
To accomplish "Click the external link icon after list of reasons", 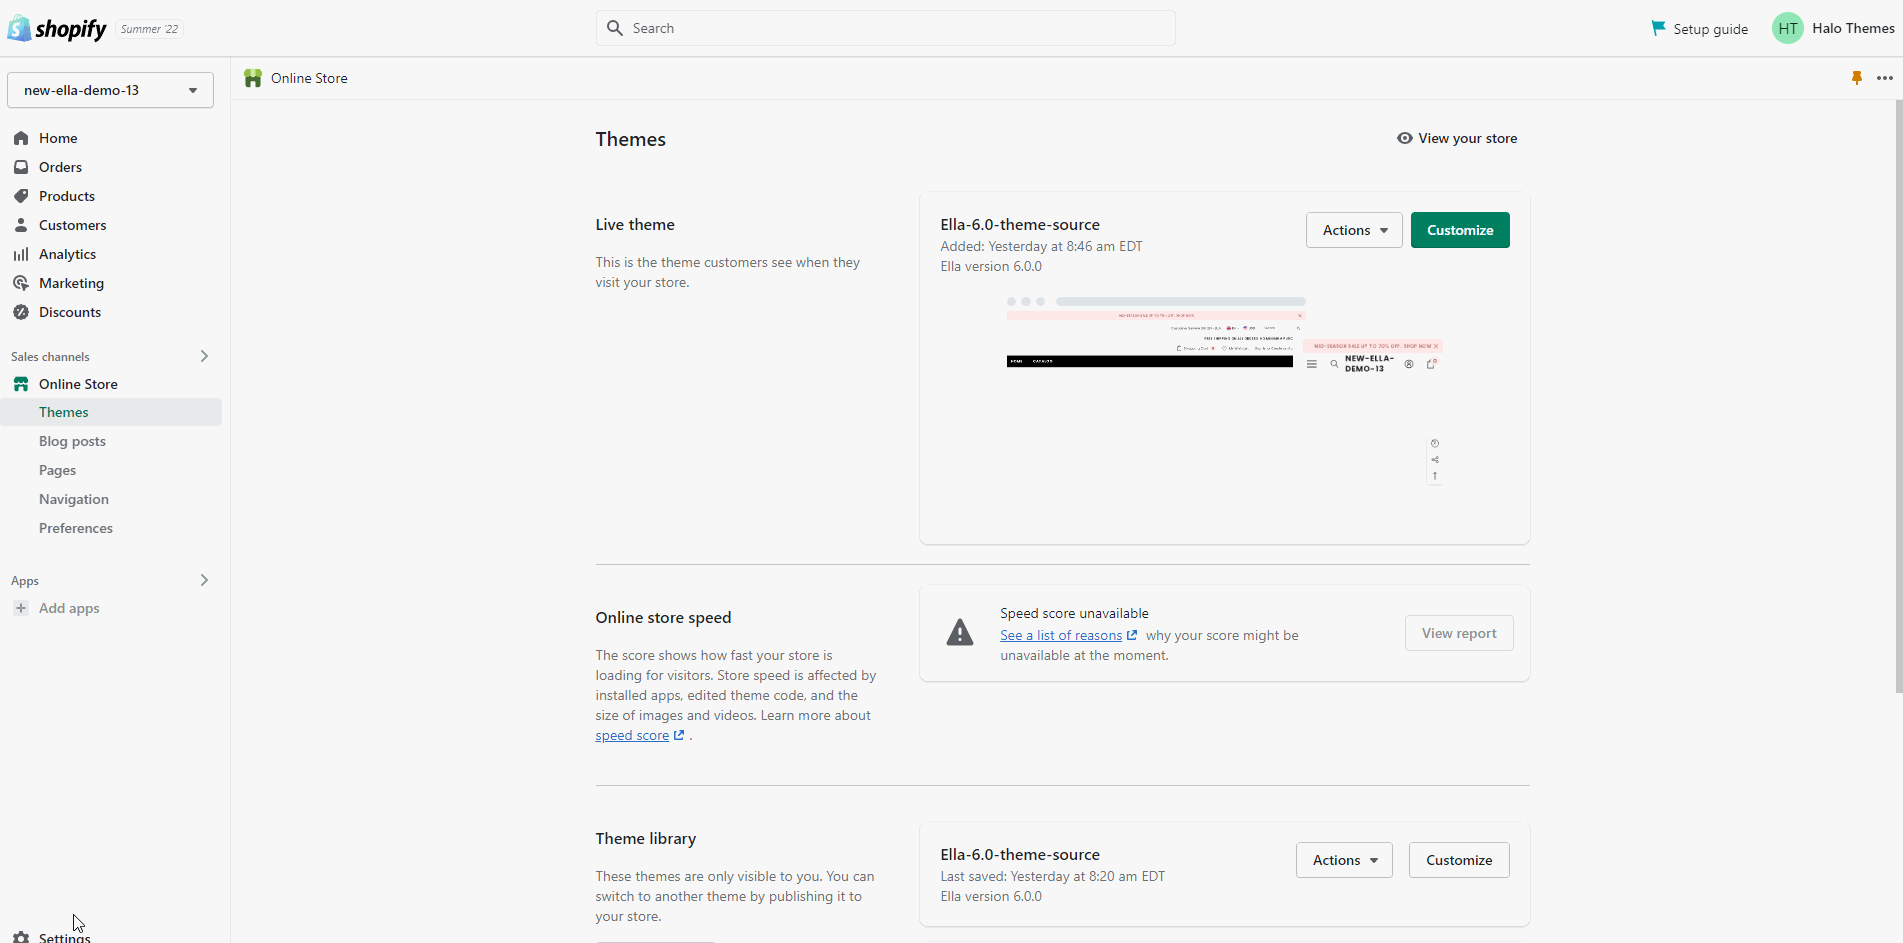I will click(x=1132, y=635).
